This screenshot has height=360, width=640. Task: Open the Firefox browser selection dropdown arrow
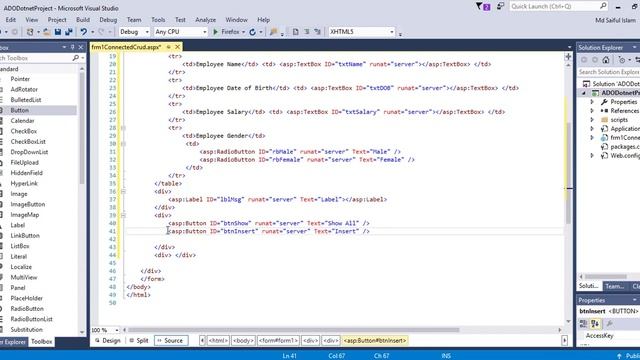(x=244, y=32)
